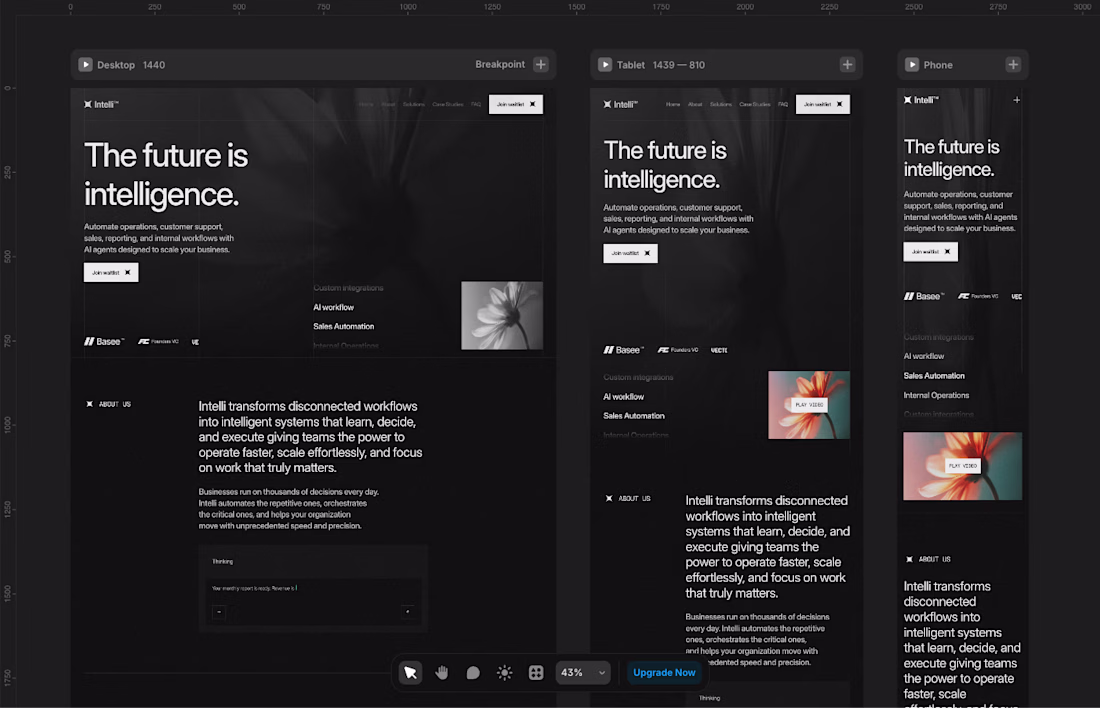Select grayscale flower thumbnail in Desktop frame
This screenshot has height=708, width=1100.
502,315
